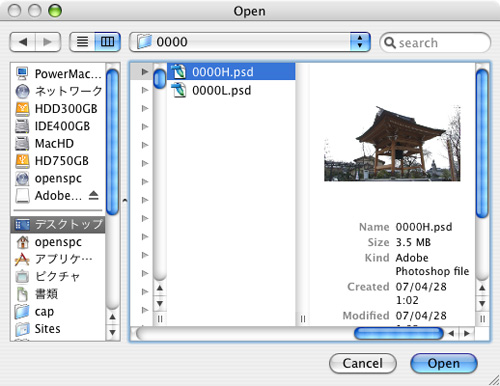Go forward with the right arrow button
The image size is (500, 386).
click(x=48, y=42)
